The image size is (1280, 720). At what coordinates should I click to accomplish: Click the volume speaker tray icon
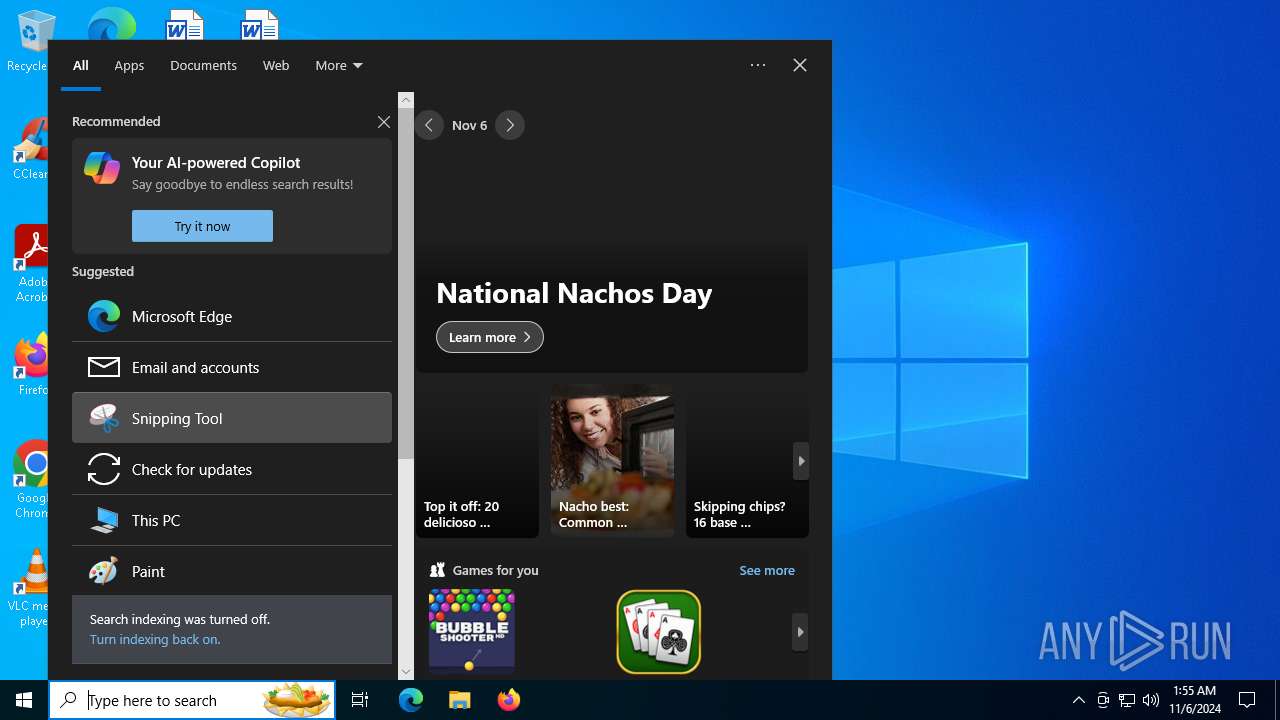click(x=1151, y=700)
